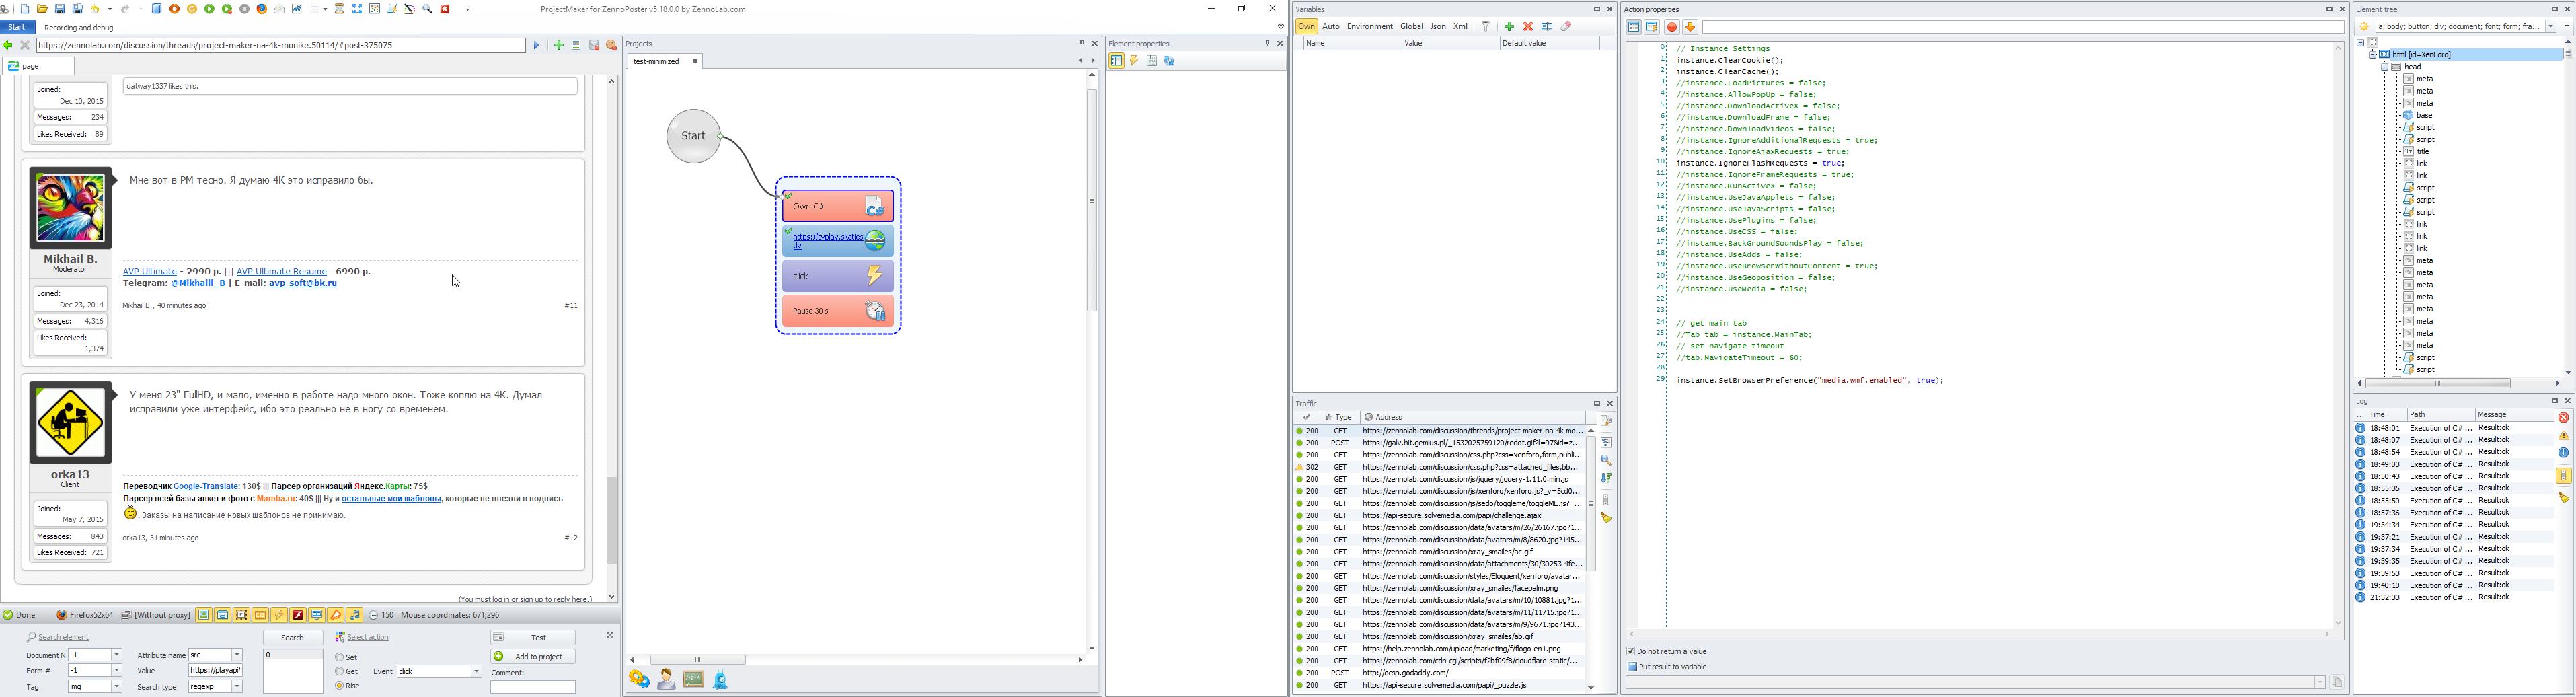Viewport: 2576px width, 697px height.
Task: Click the filter funnel icon in Variables panel
Action: coord(1486,26)
